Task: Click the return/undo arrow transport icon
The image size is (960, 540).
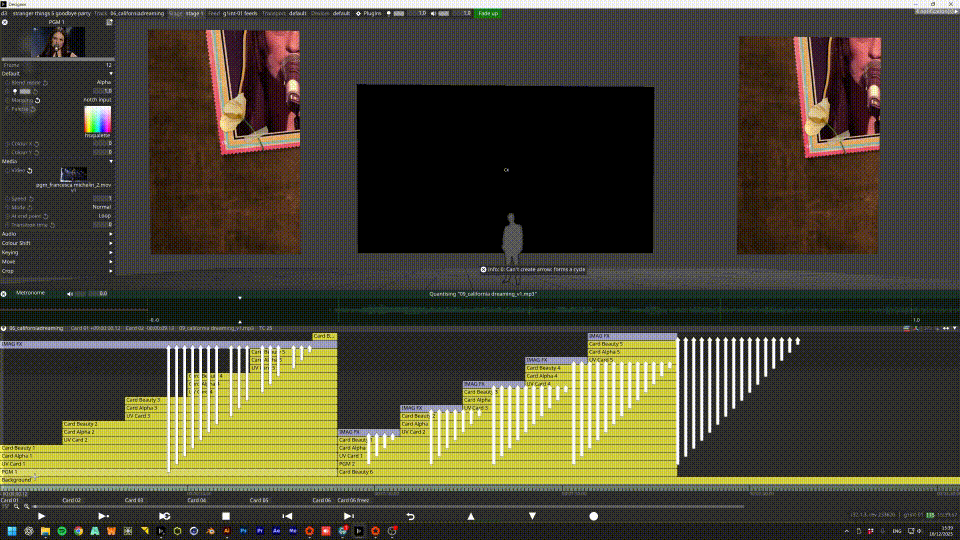Action: pyautogui.click(x=410, y=516)
